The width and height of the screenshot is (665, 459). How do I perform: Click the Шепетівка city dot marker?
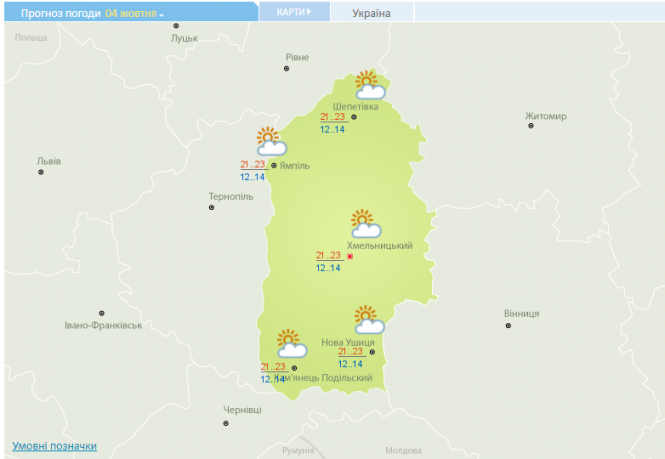(x=354, y=117)
